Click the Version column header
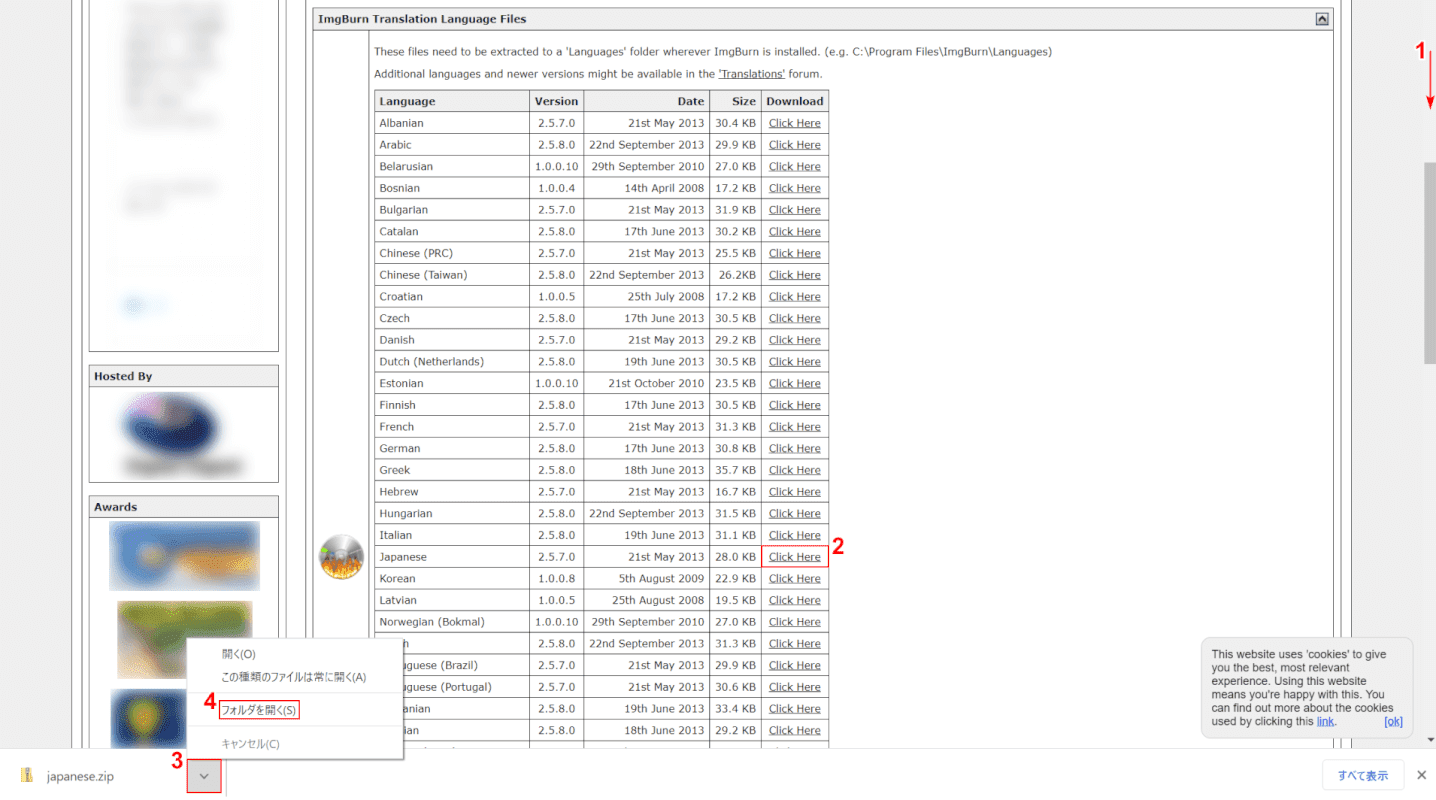 point(556,101)
